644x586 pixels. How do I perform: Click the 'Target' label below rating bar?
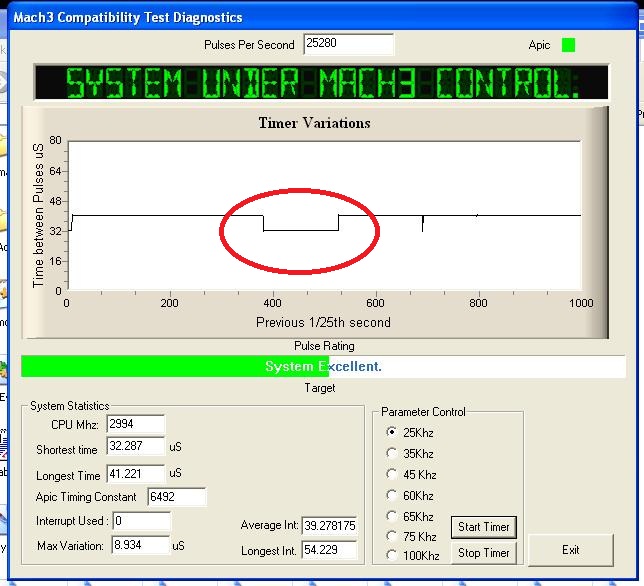pos(320,388)
